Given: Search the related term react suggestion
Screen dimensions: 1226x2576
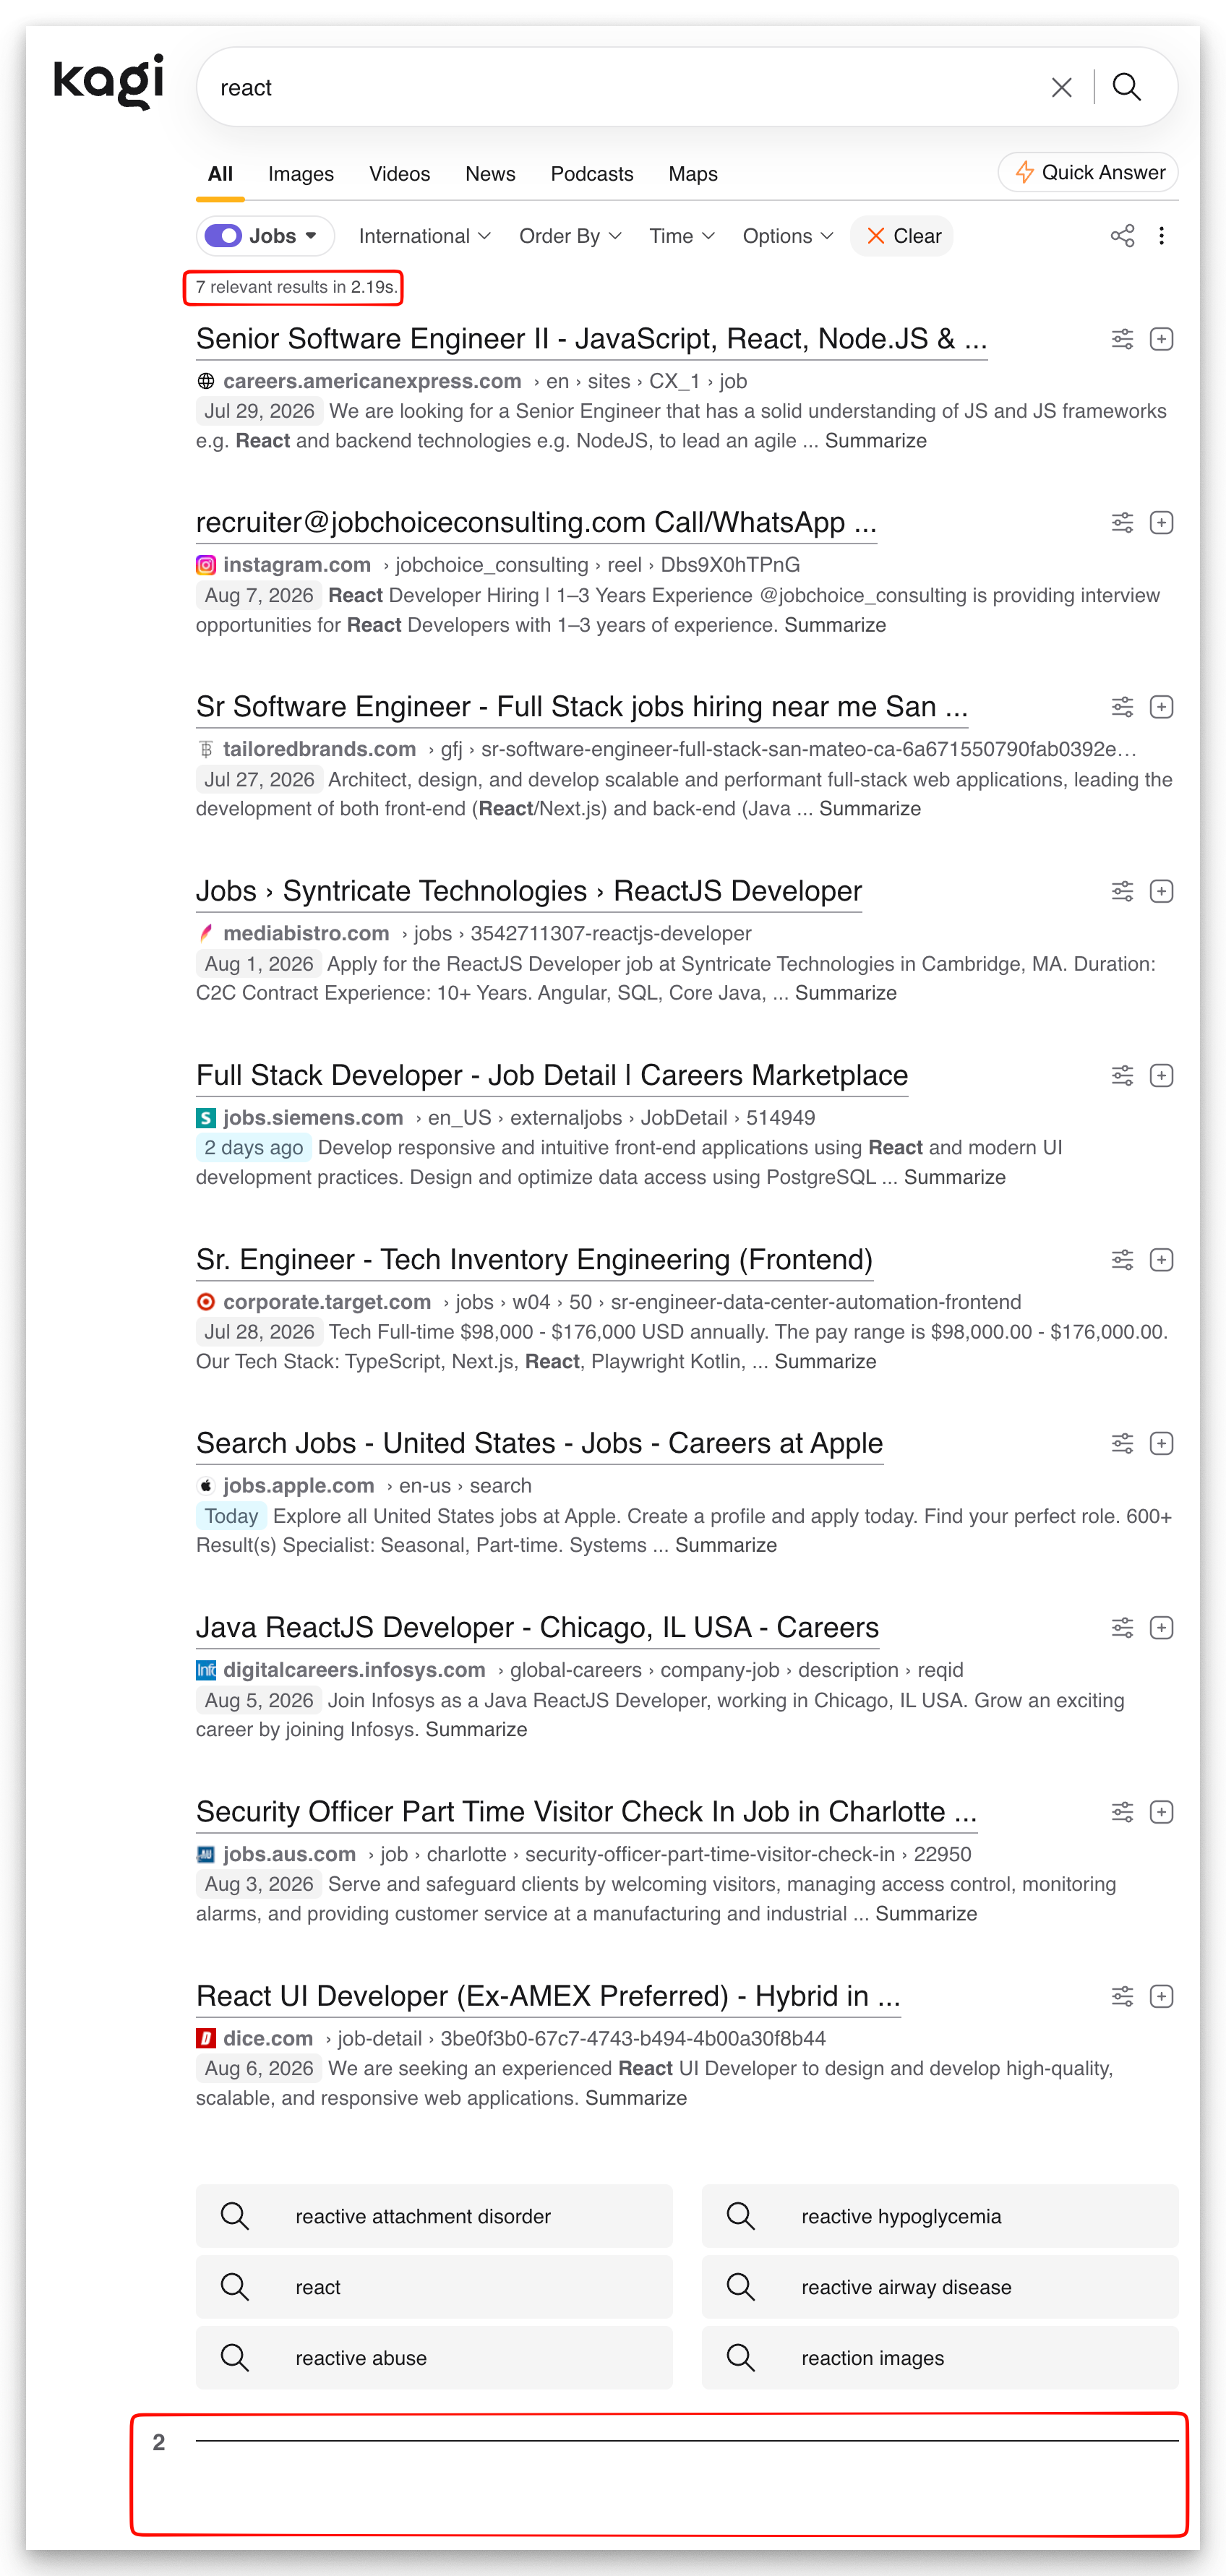Looking at the screenshot, I should pos(434,2287).
